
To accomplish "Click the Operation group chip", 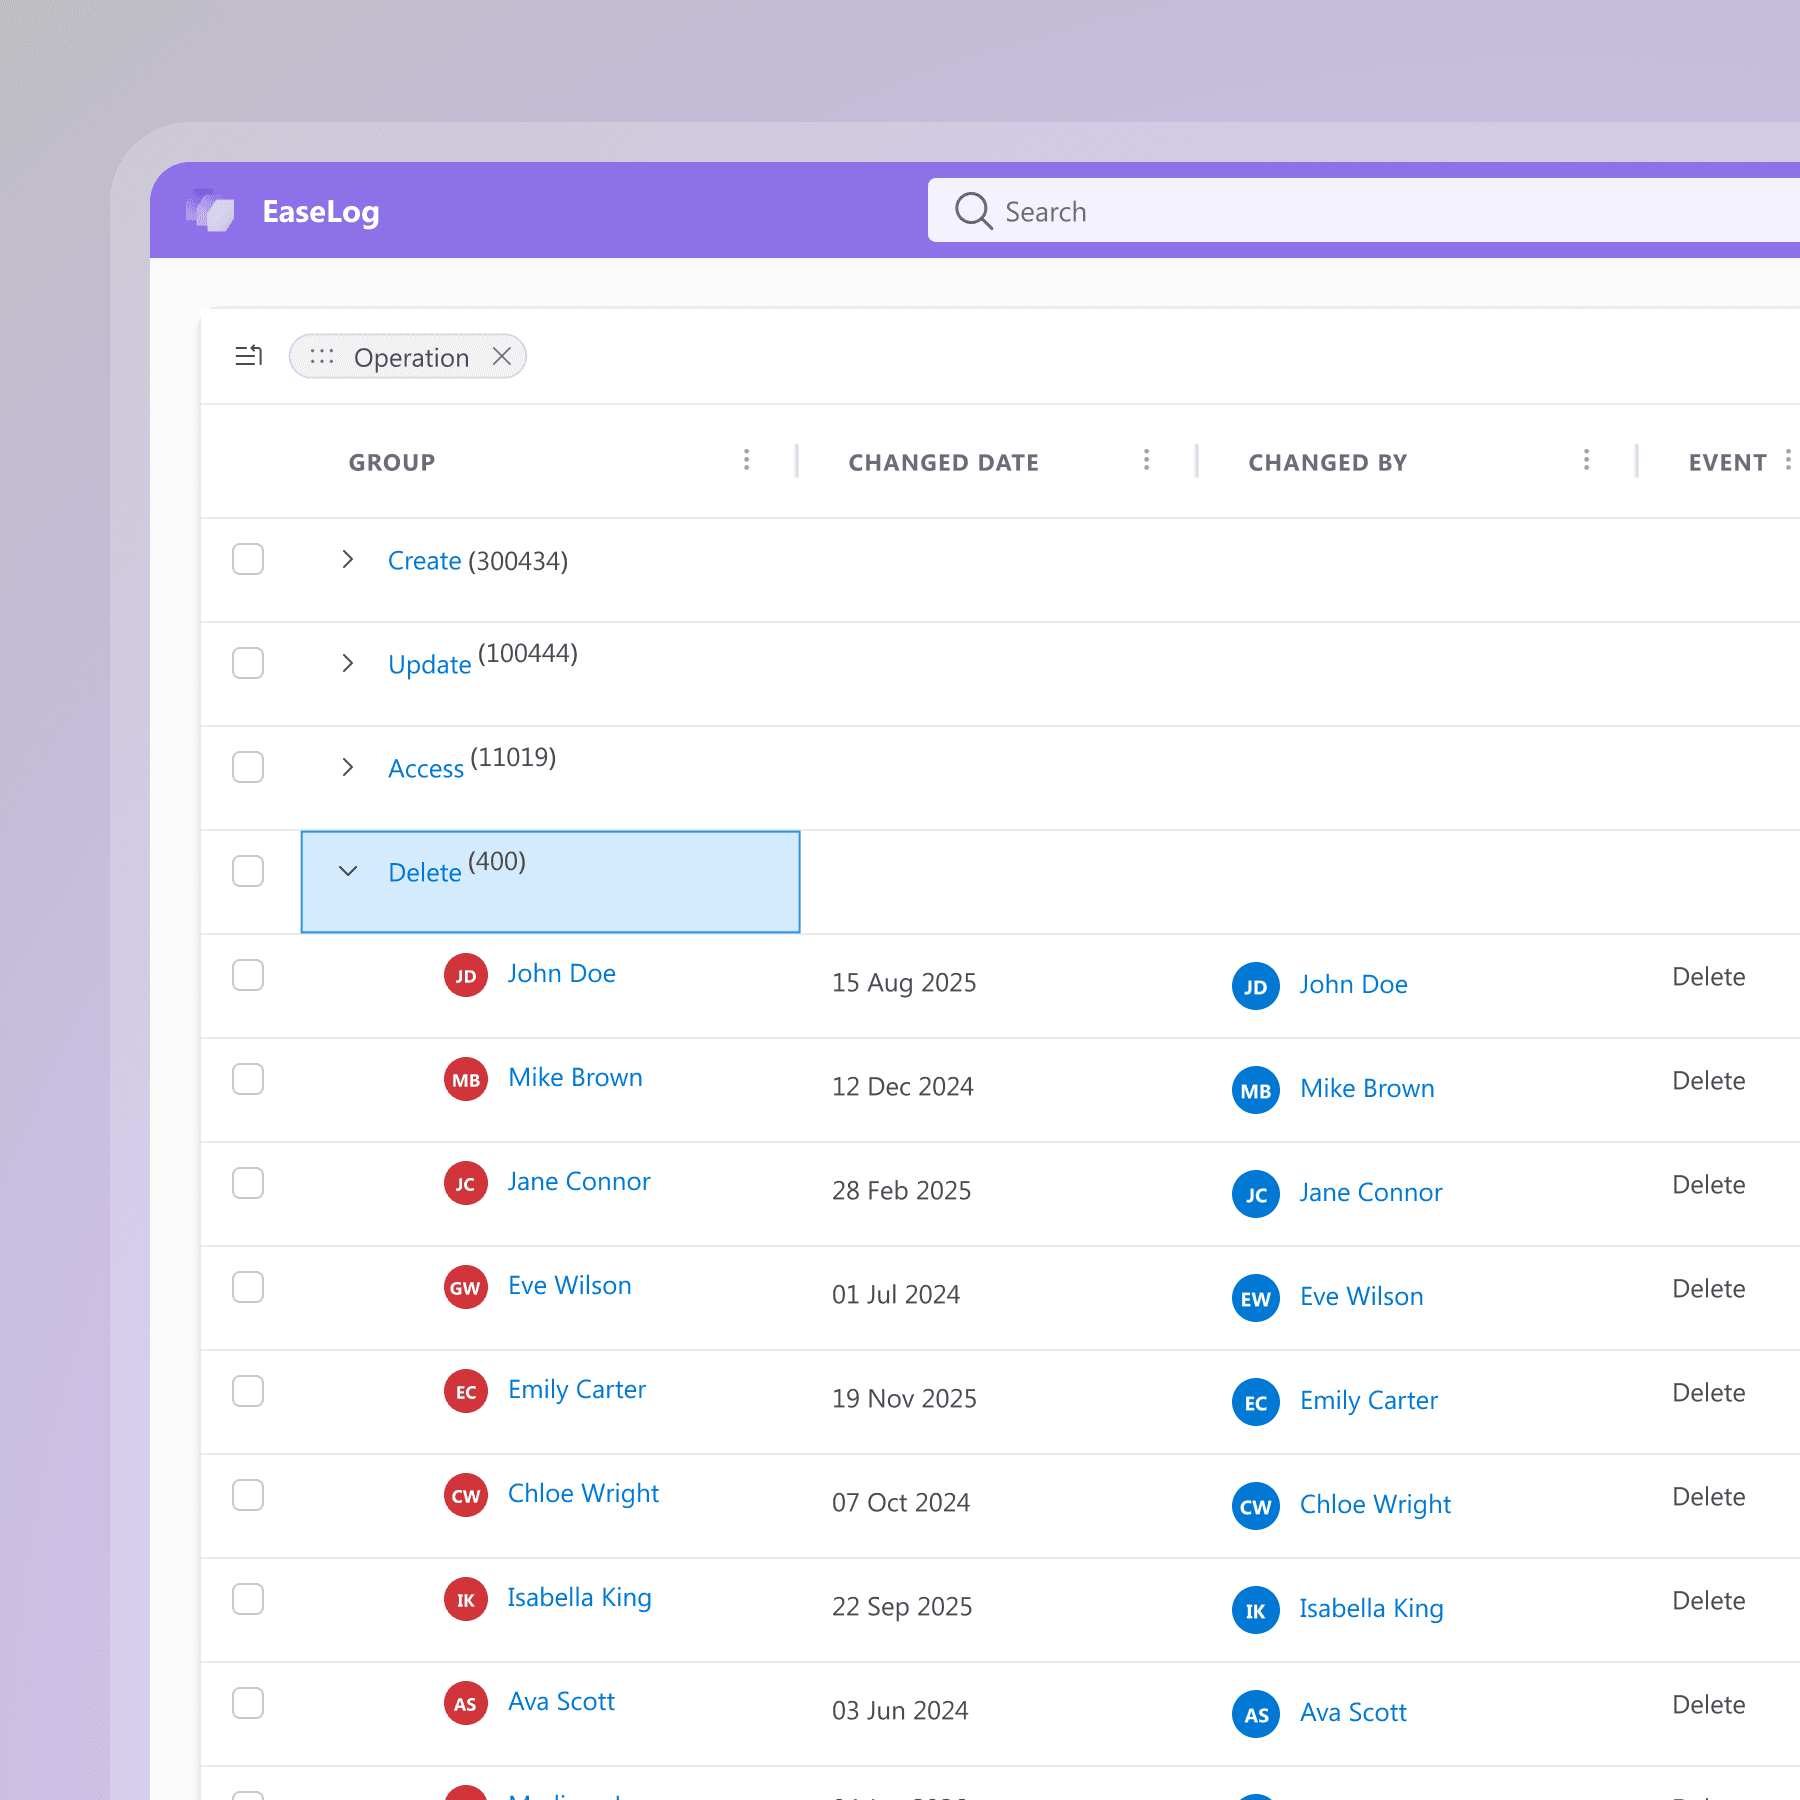I will pyautogui.click(x=408, y=356).
